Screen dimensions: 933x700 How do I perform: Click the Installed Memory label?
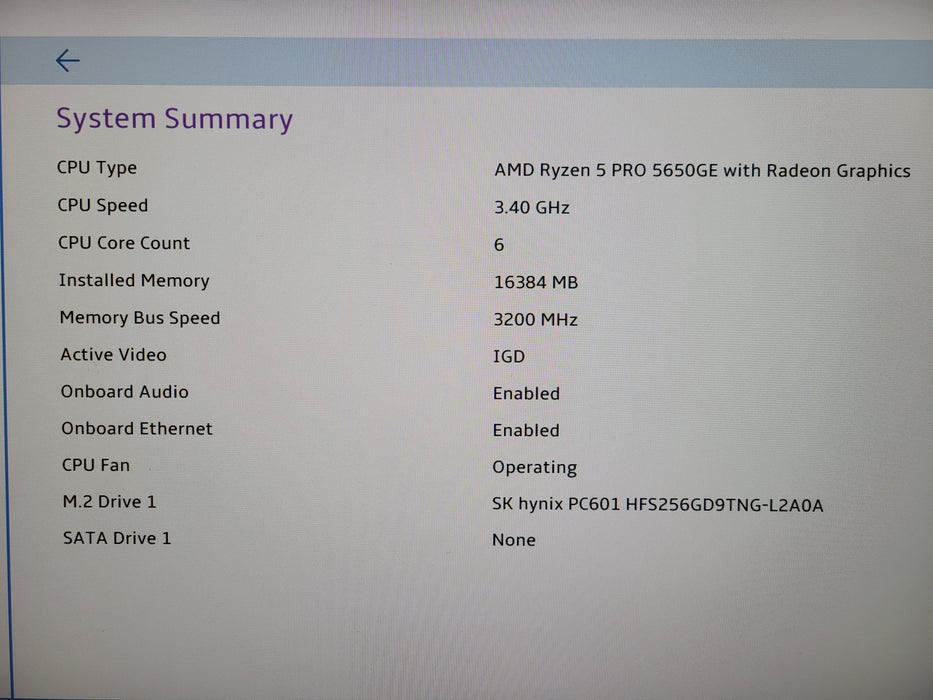click(x=134, y=280)
